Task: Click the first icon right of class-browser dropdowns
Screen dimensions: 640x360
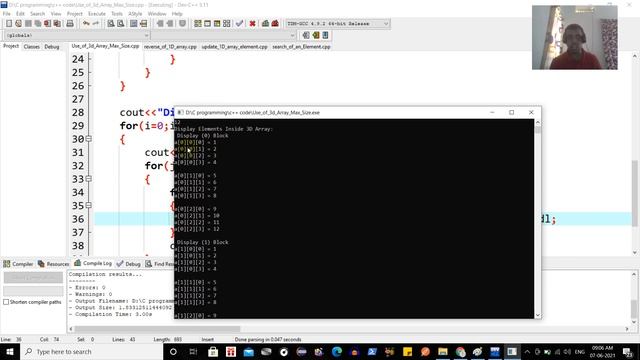Action: coord(306,36)
